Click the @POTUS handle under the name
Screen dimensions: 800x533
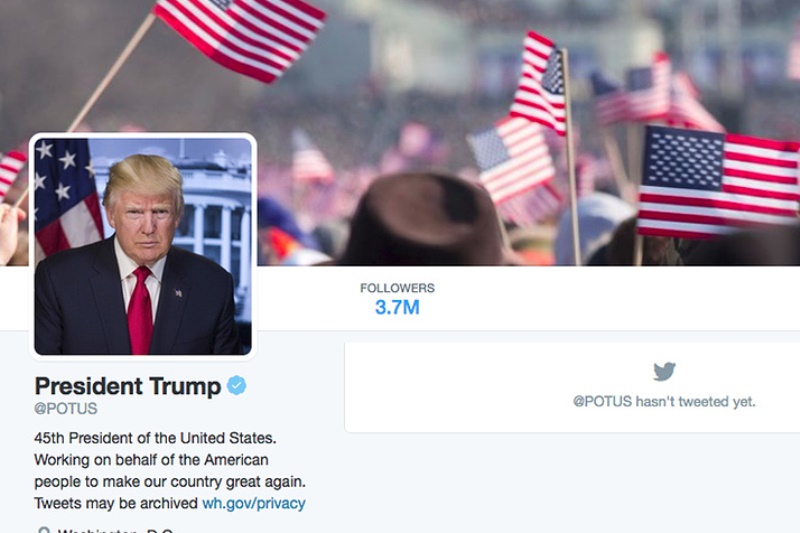click(65, 409)
